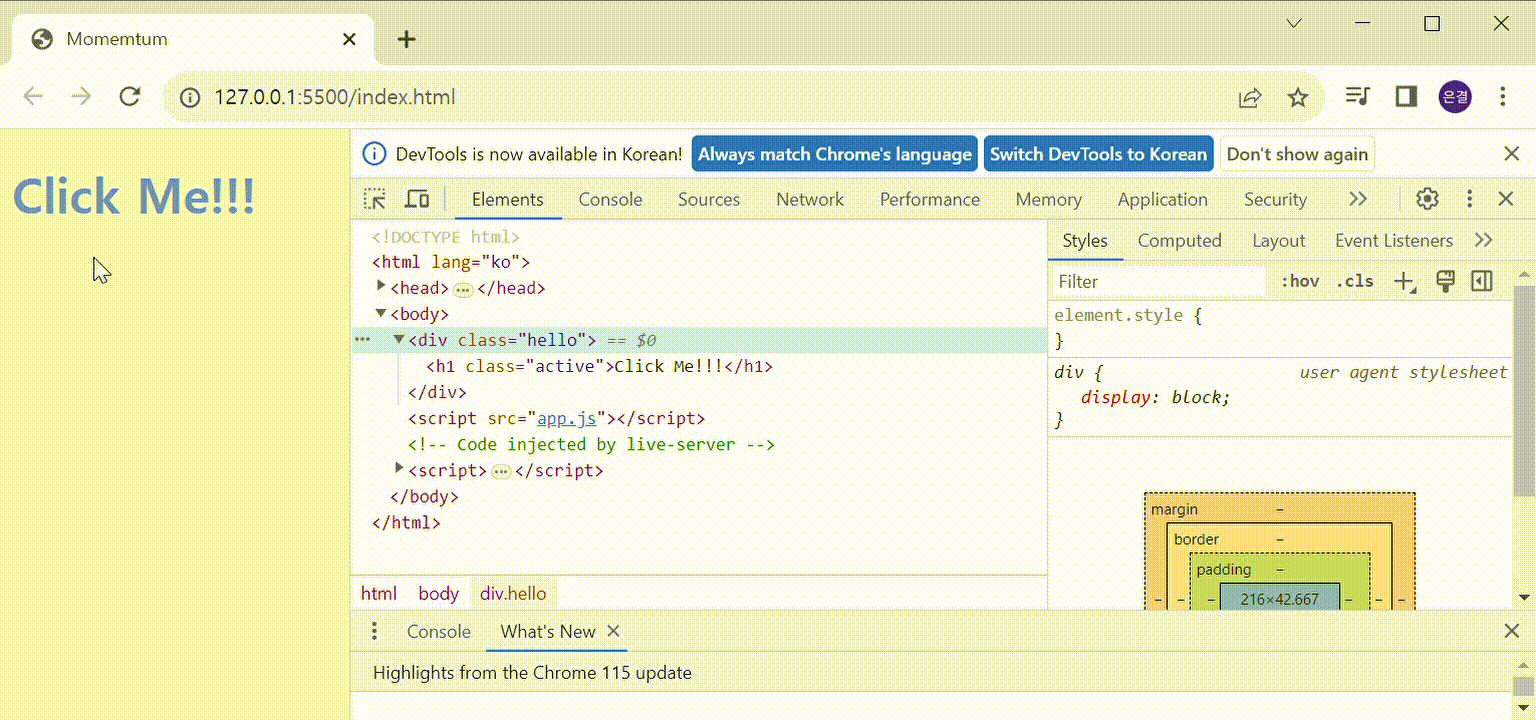Switch to the Performance tab
The width and height of the screenshot is (1536, 720).
coord(930,199)
